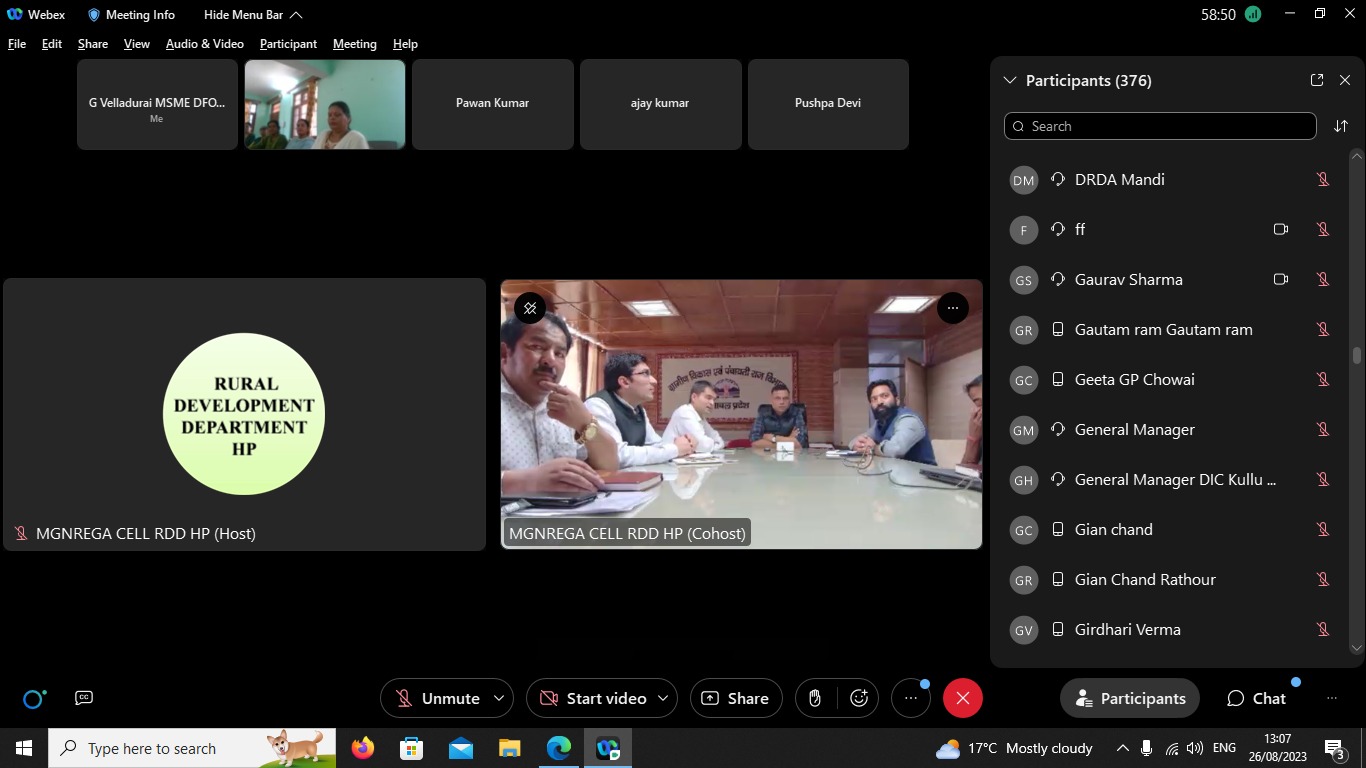
Task: Unpin the Cohost video tile
Action: pos(530,308)
